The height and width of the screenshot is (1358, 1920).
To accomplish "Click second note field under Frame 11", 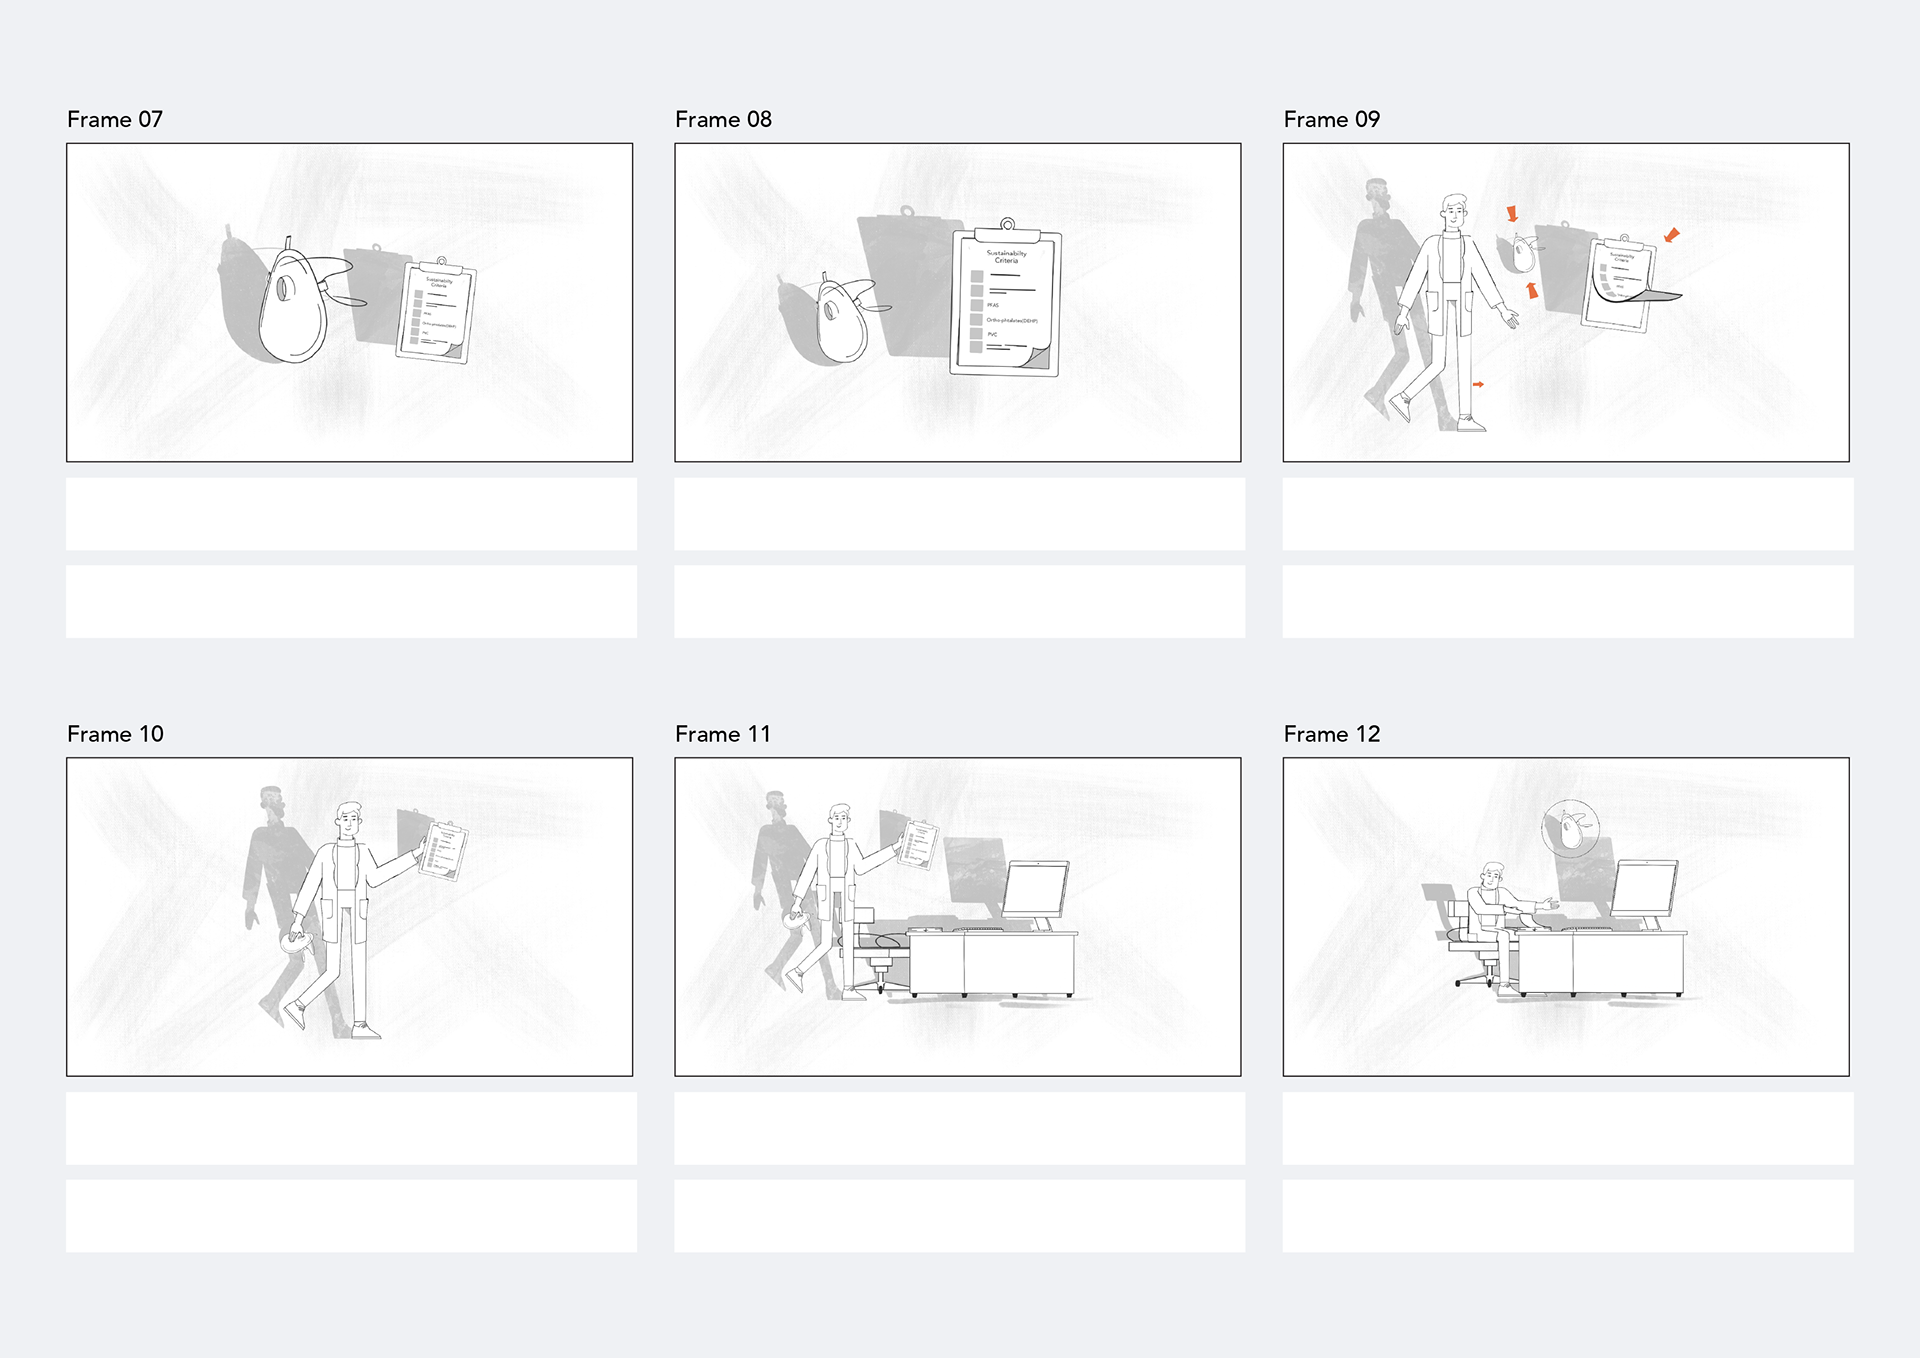I will (960, 1216).
